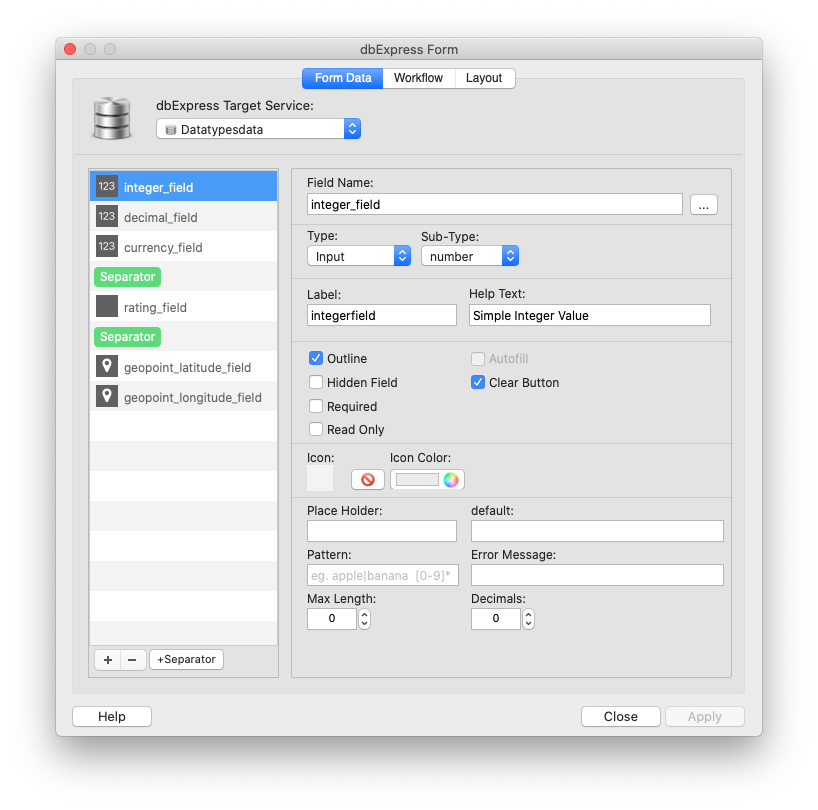Click the red clear icon button
The width and height of the screenshot is (818, 810).
point(367,480)
